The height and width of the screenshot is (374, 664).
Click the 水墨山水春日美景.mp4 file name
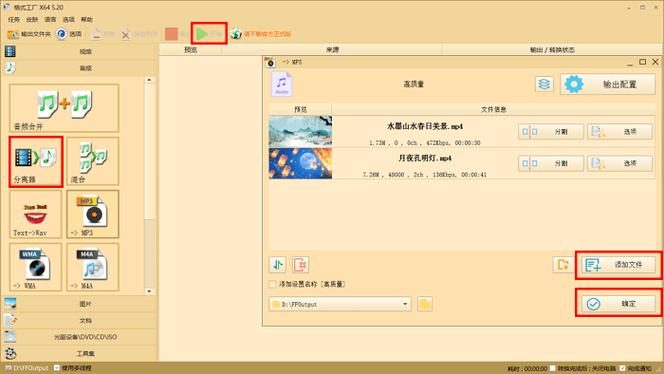[425, 126]
